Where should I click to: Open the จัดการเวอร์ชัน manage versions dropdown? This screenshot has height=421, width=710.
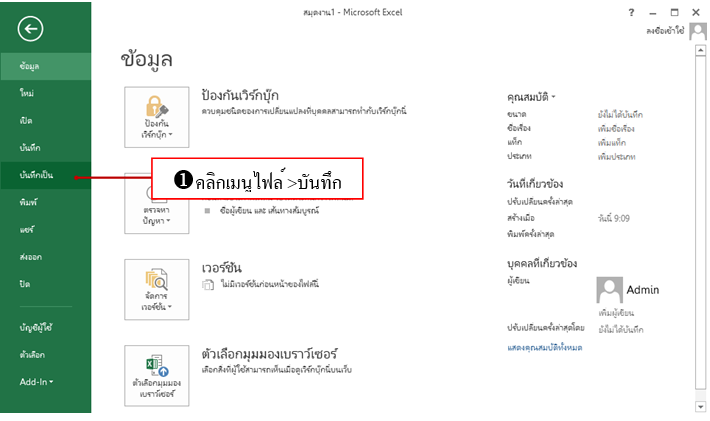coord(157,290)
